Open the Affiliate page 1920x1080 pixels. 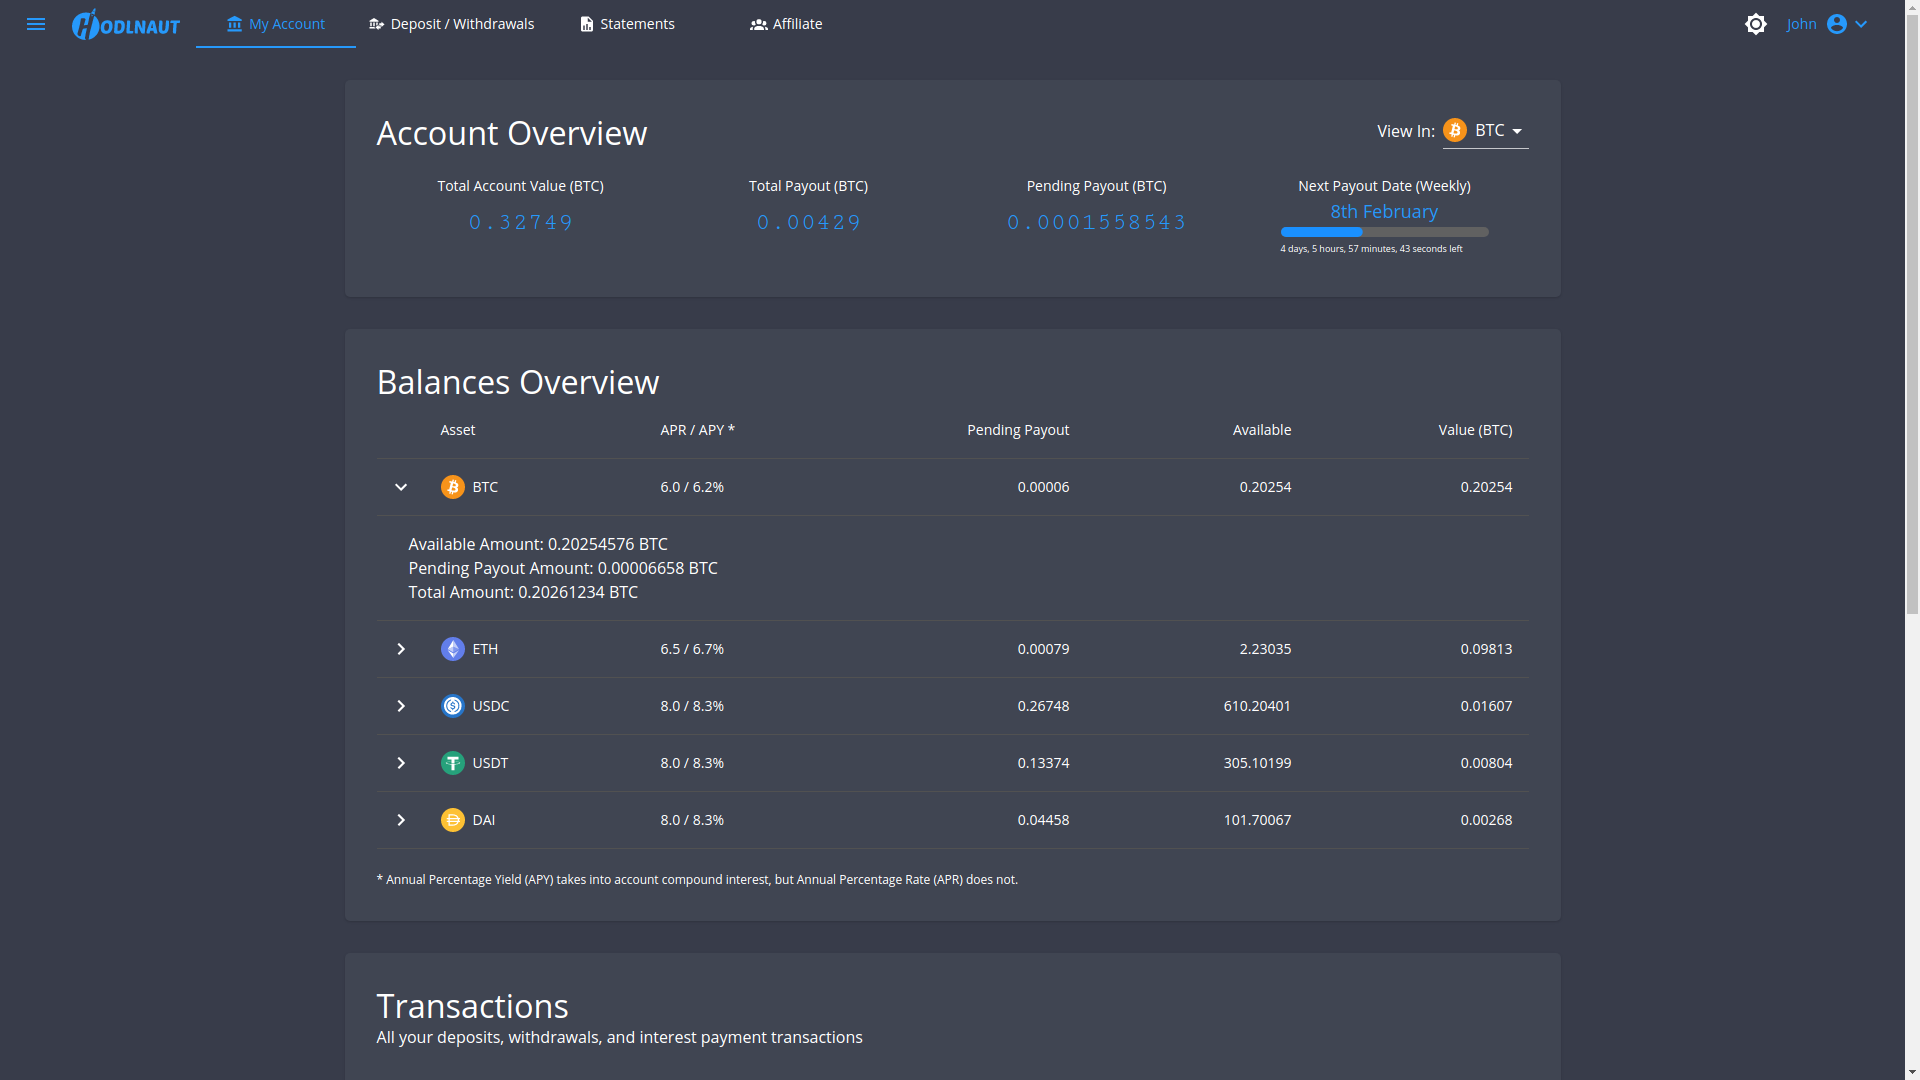coord(786,24)
